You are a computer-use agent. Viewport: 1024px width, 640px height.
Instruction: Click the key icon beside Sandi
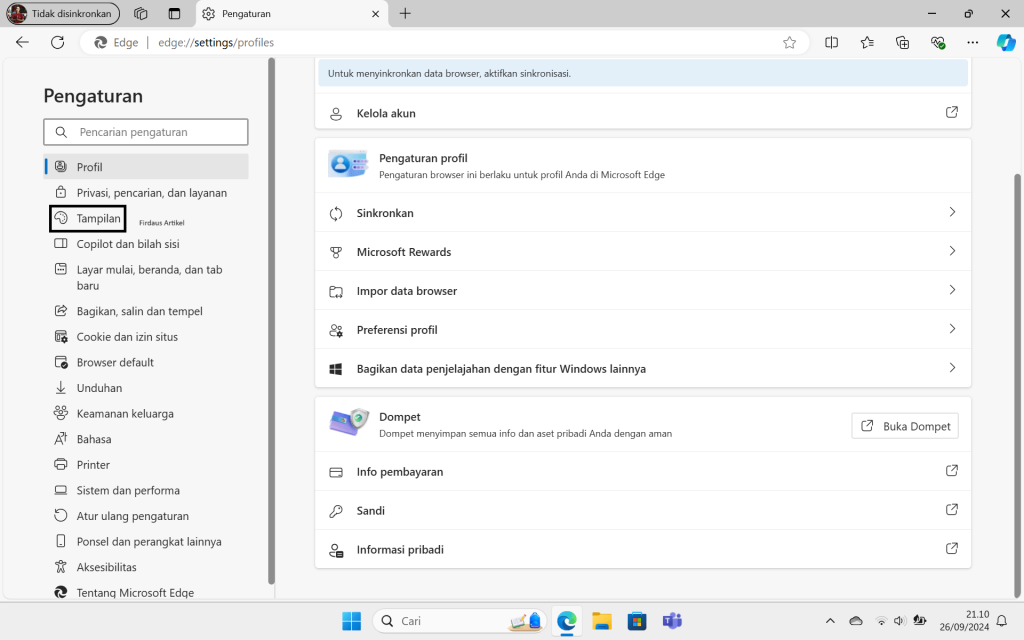pyautogui.click(x=335, y=510)
